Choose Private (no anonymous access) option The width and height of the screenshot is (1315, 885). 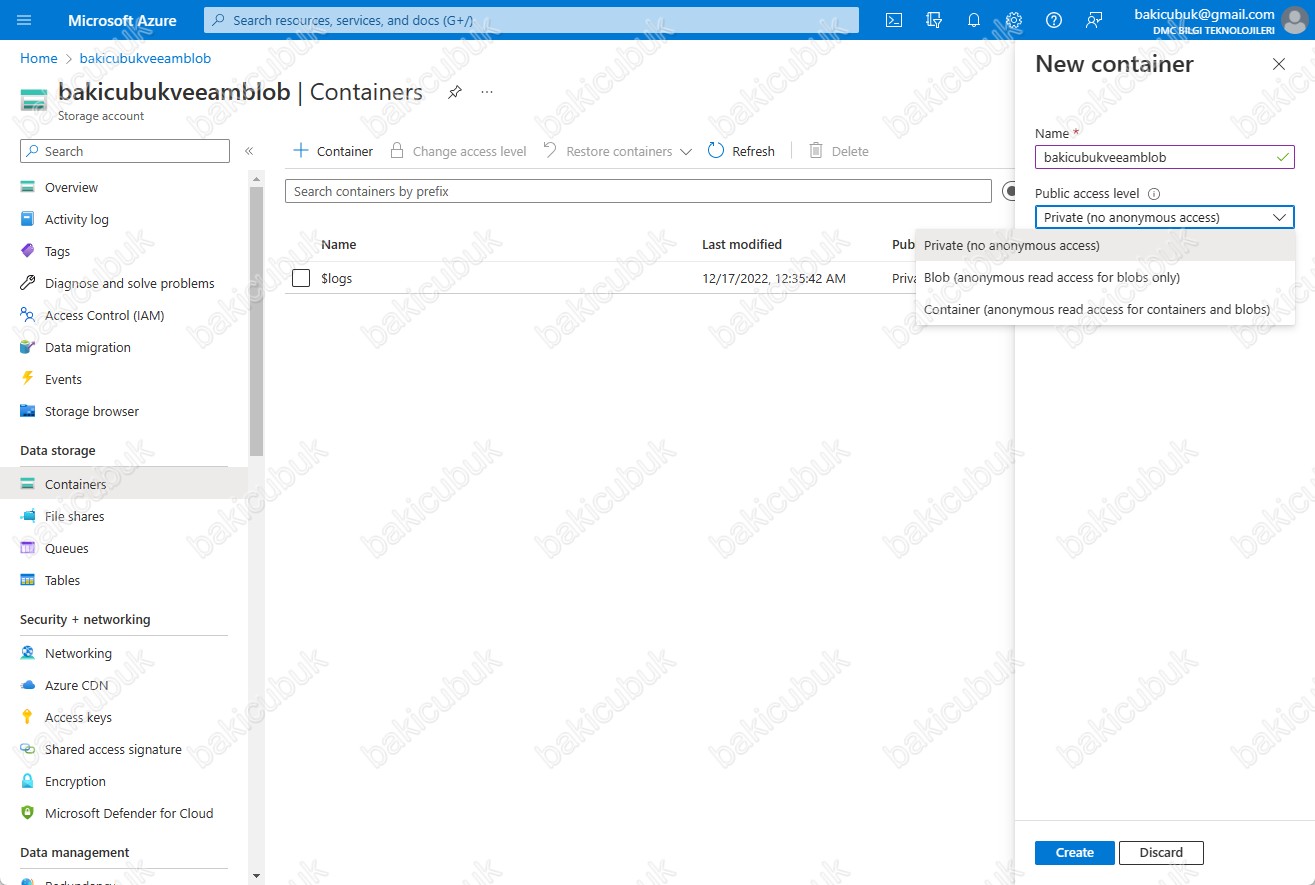click(1105, 245)
